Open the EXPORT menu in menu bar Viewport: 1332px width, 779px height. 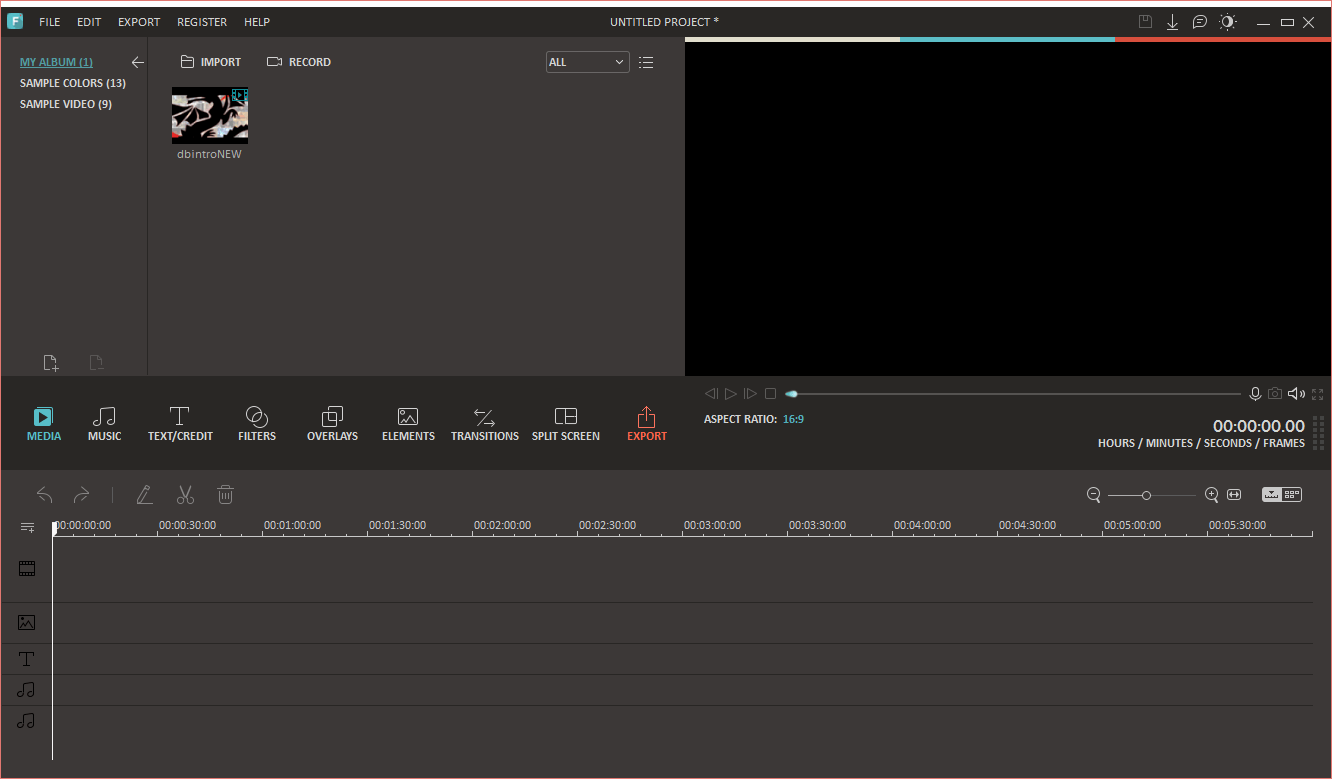coord(139,22)
